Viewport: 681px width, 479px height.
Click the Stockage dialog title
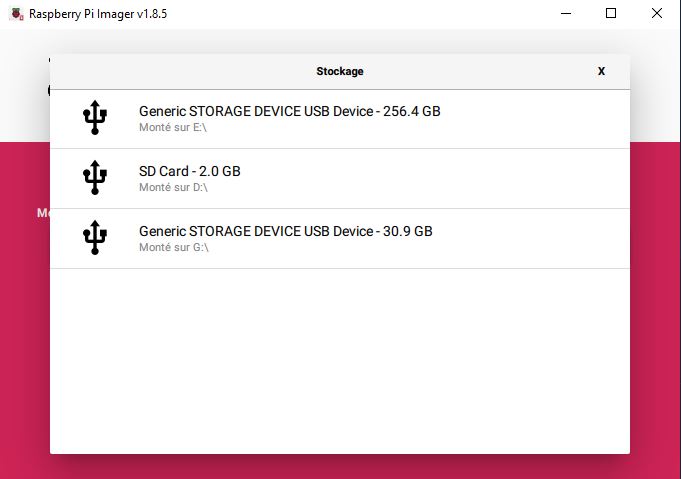click(340, 71)
